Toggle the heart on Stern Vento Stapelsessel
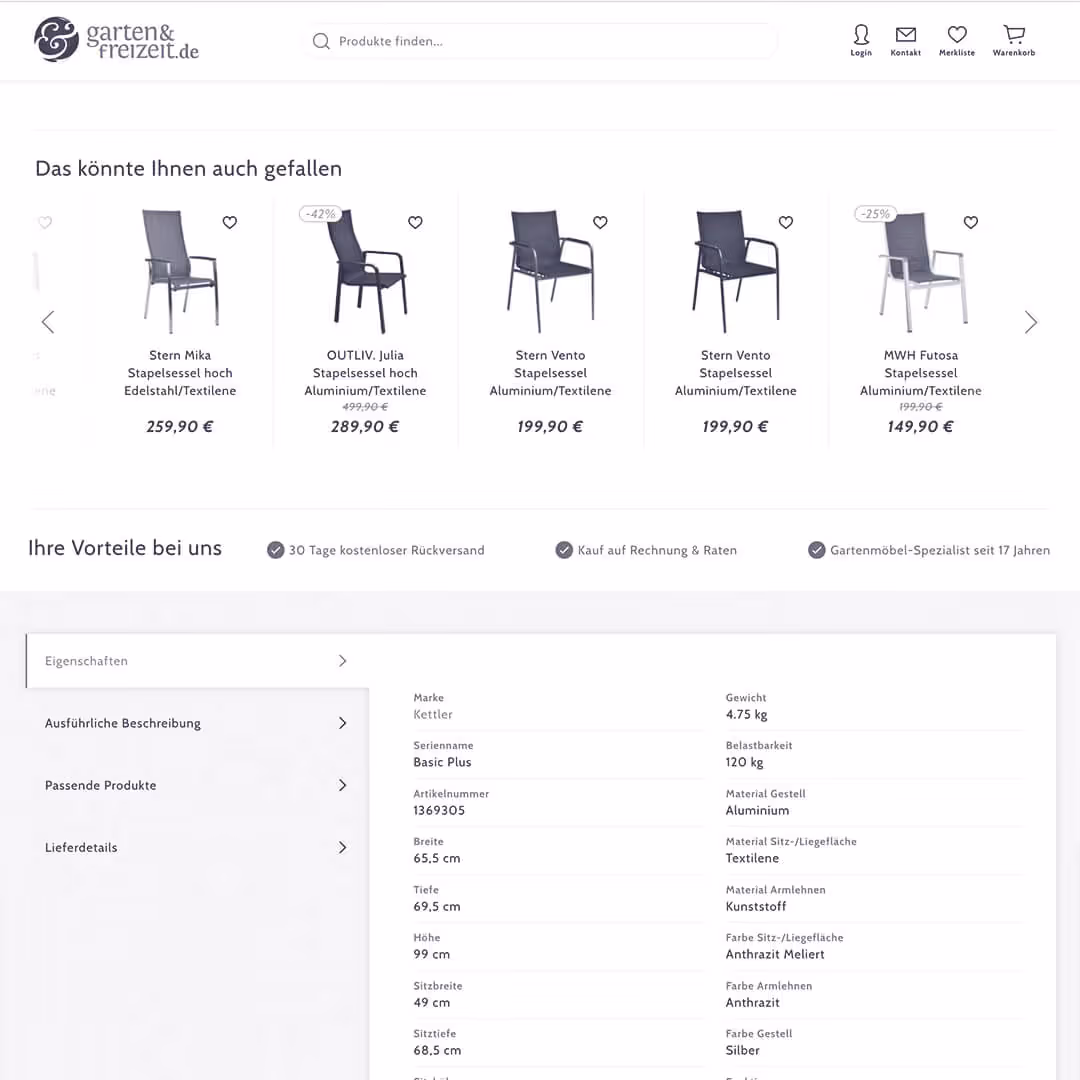The width and height of the screenshot is (1080, 1080). coord(600,222)
